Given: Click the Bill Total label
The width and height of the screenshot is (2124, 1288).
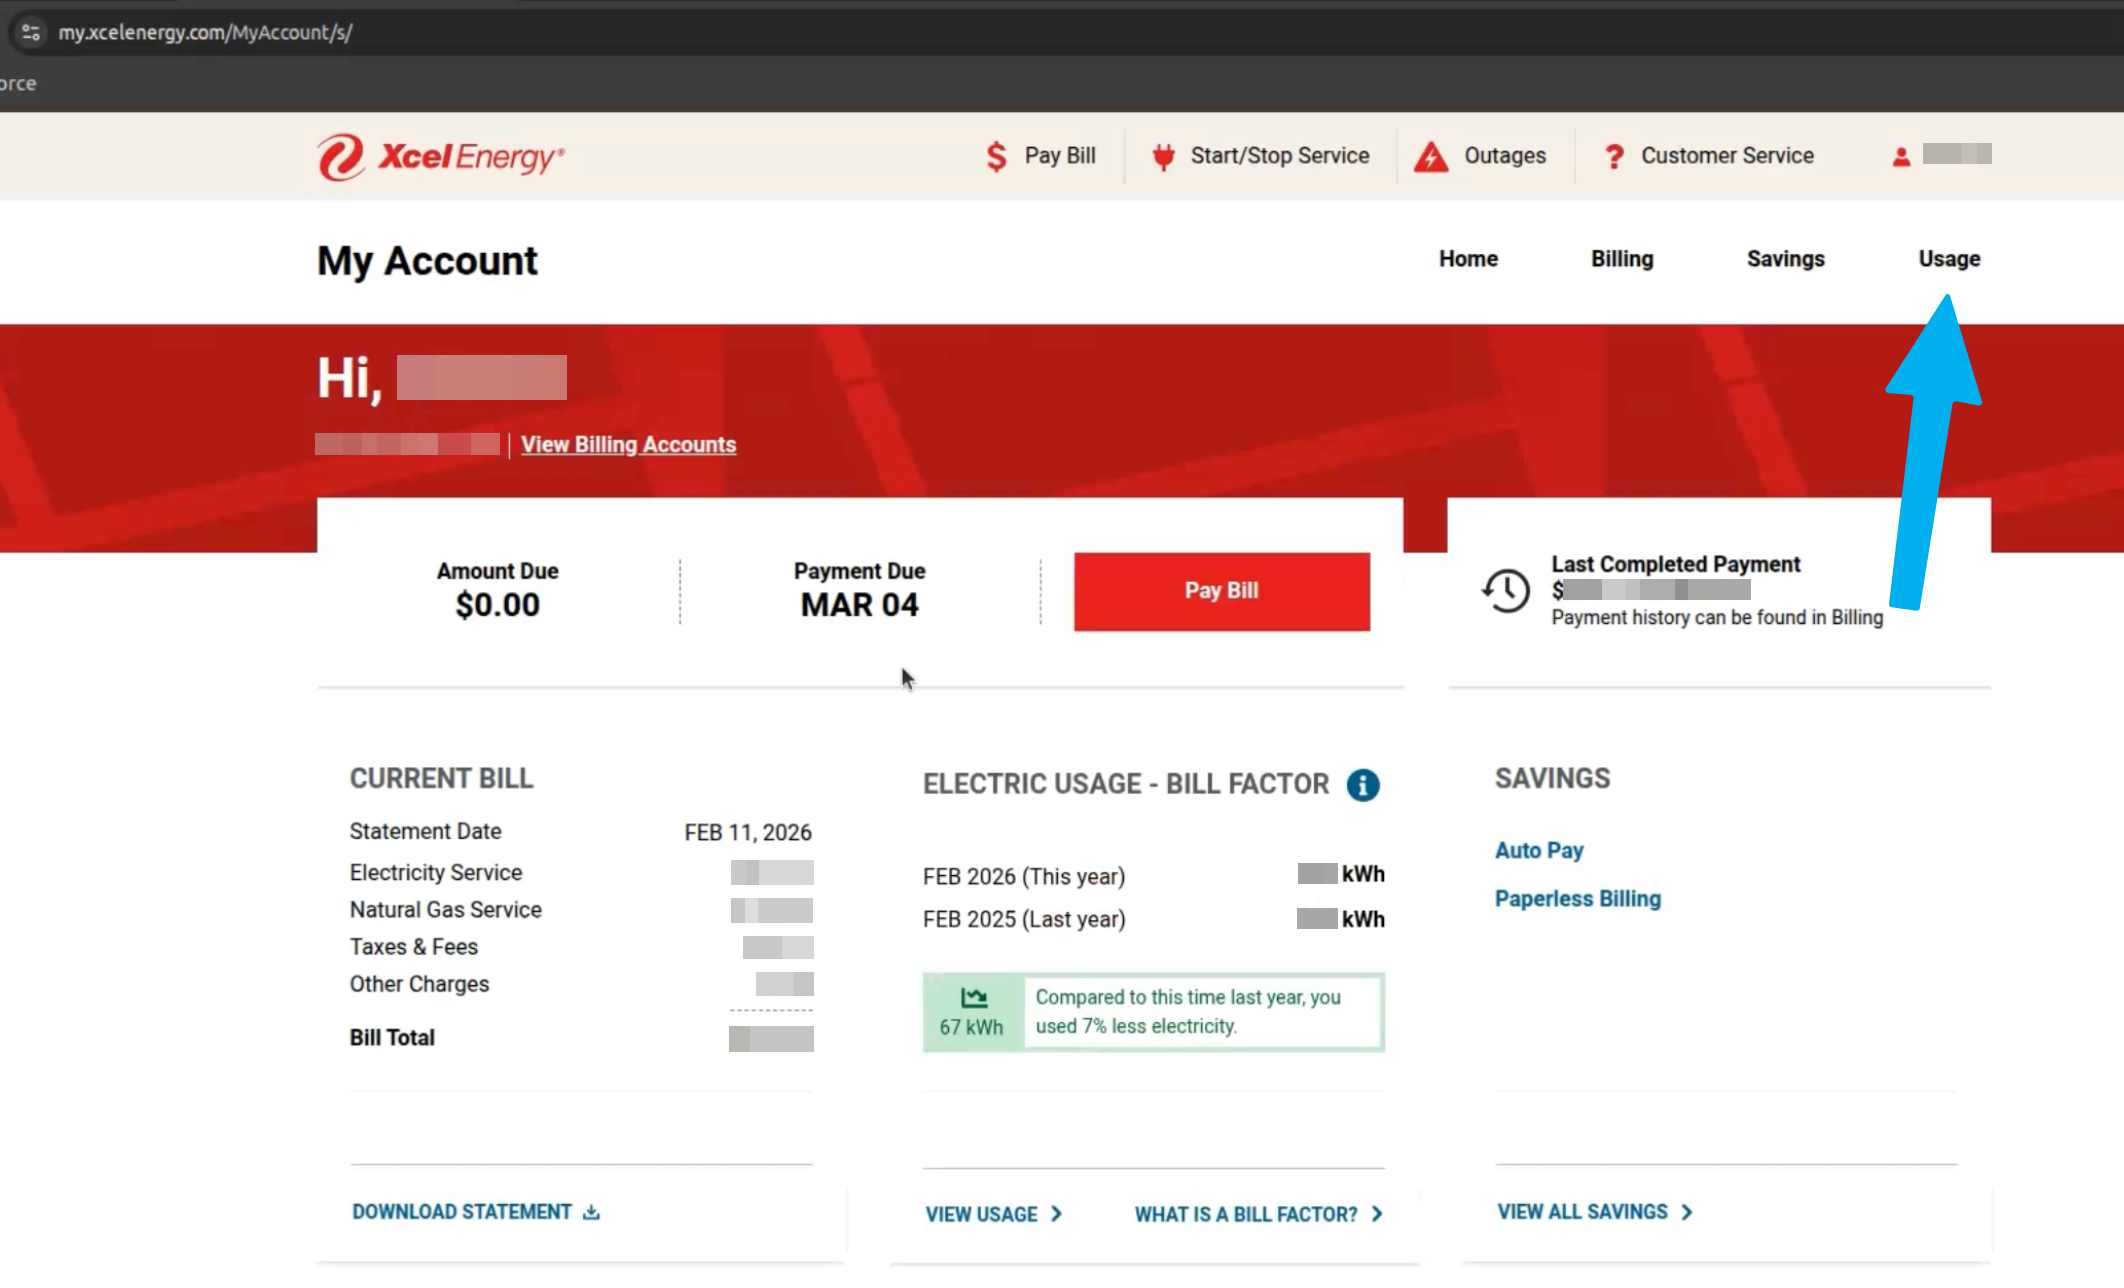Looking at the screenshot, I should point(392,1038).
